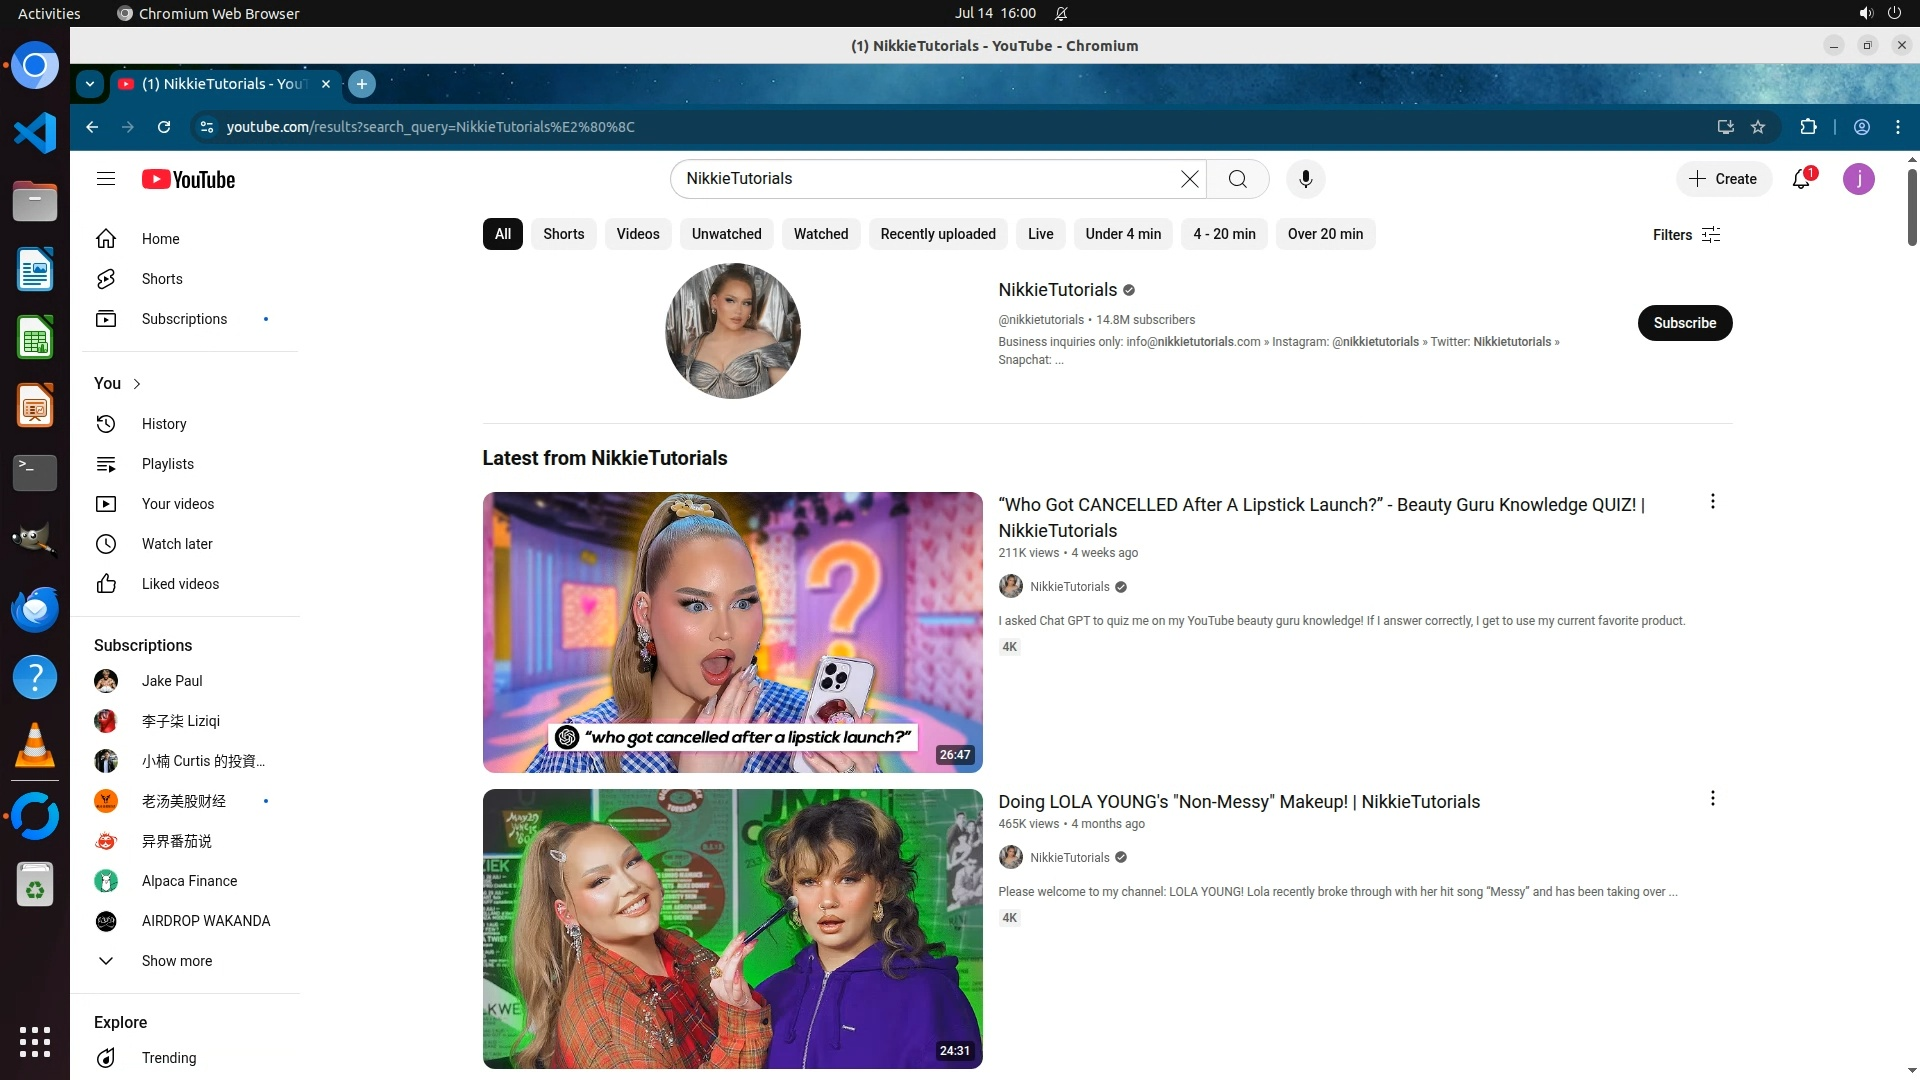
Task: Click the magnifying glass search button
Action: pos(1237,179)
